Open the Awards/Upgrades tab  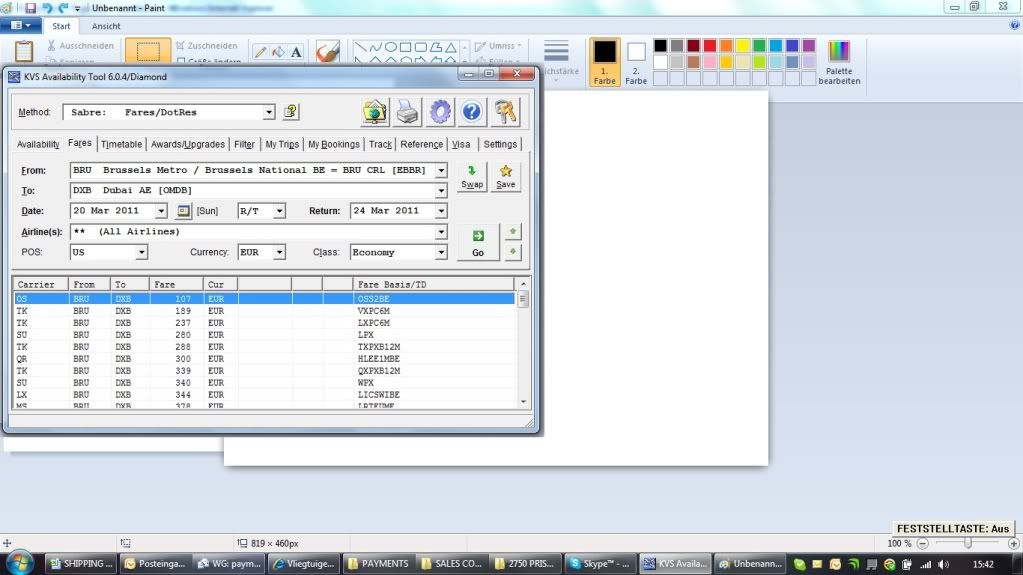point(188,144)
